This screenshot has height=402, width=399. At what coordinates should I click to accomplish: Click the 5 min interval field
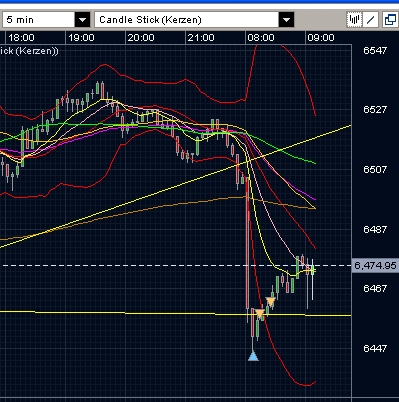[x=39, y=20]
